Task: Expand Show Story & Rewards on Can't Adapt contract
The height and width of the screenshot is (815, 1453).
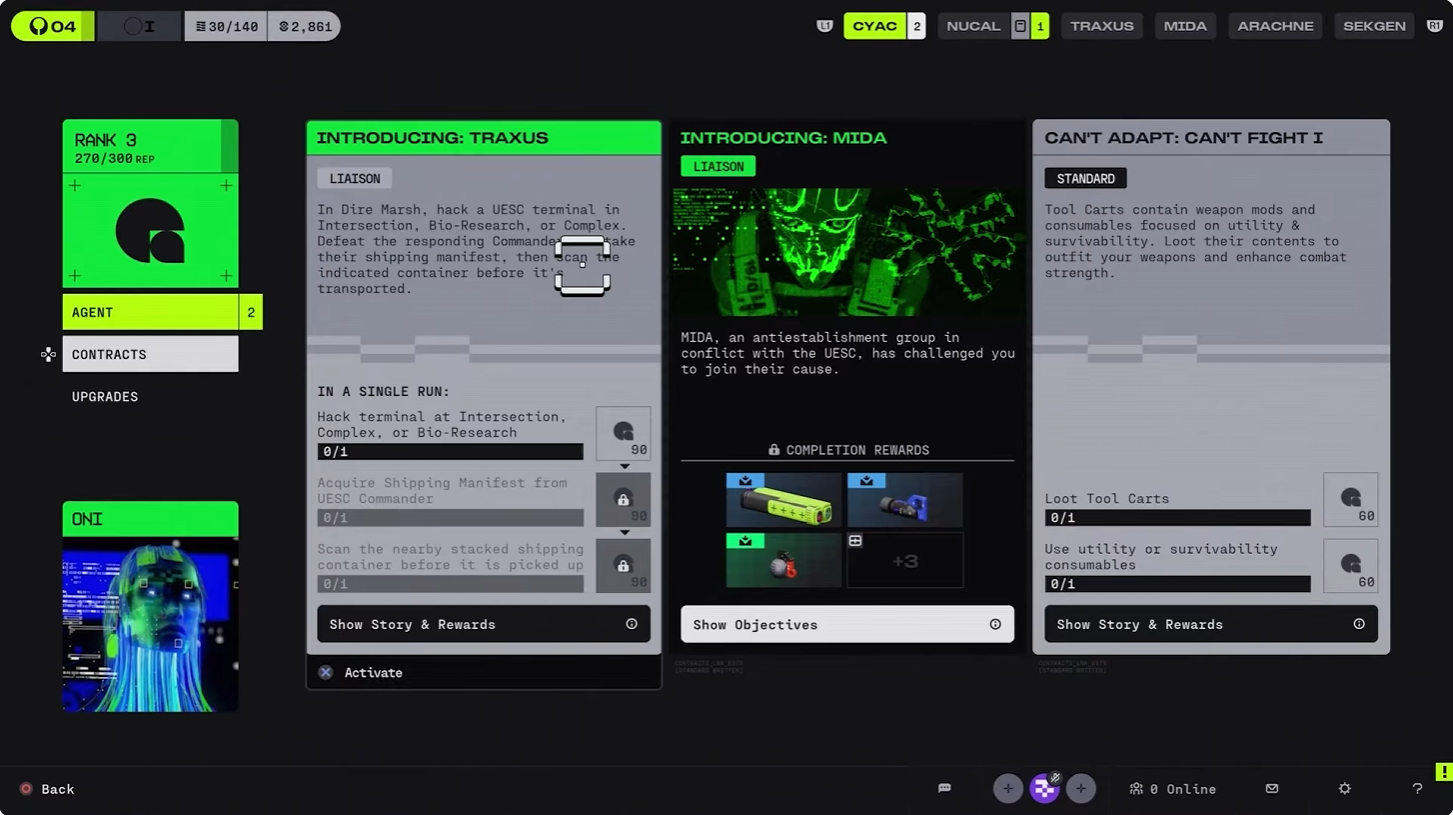Action: [1210, 624]
